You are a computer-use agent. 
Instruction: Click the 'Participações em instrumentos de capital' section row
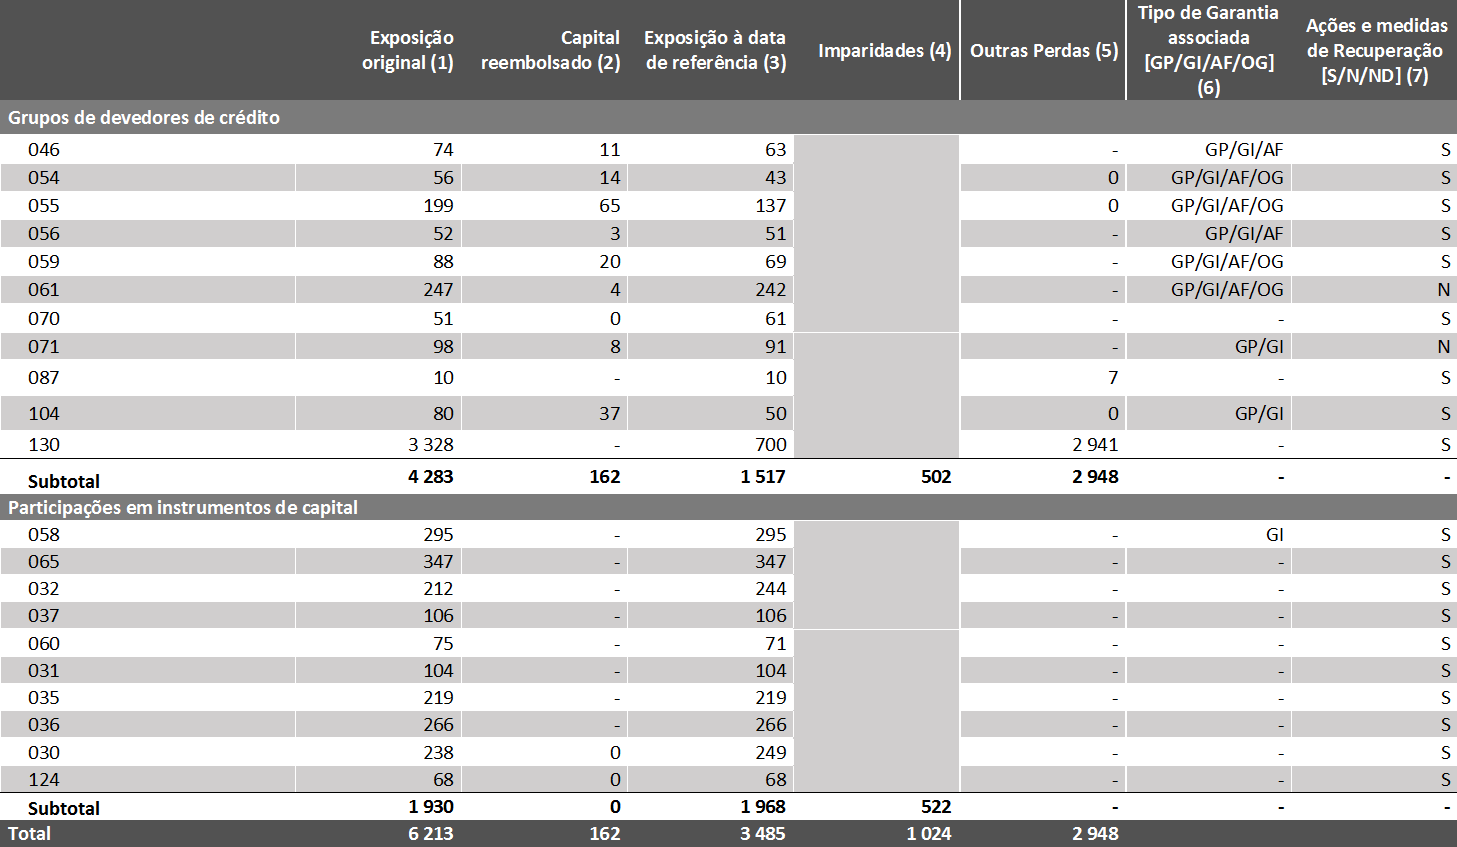coord(728,507)
